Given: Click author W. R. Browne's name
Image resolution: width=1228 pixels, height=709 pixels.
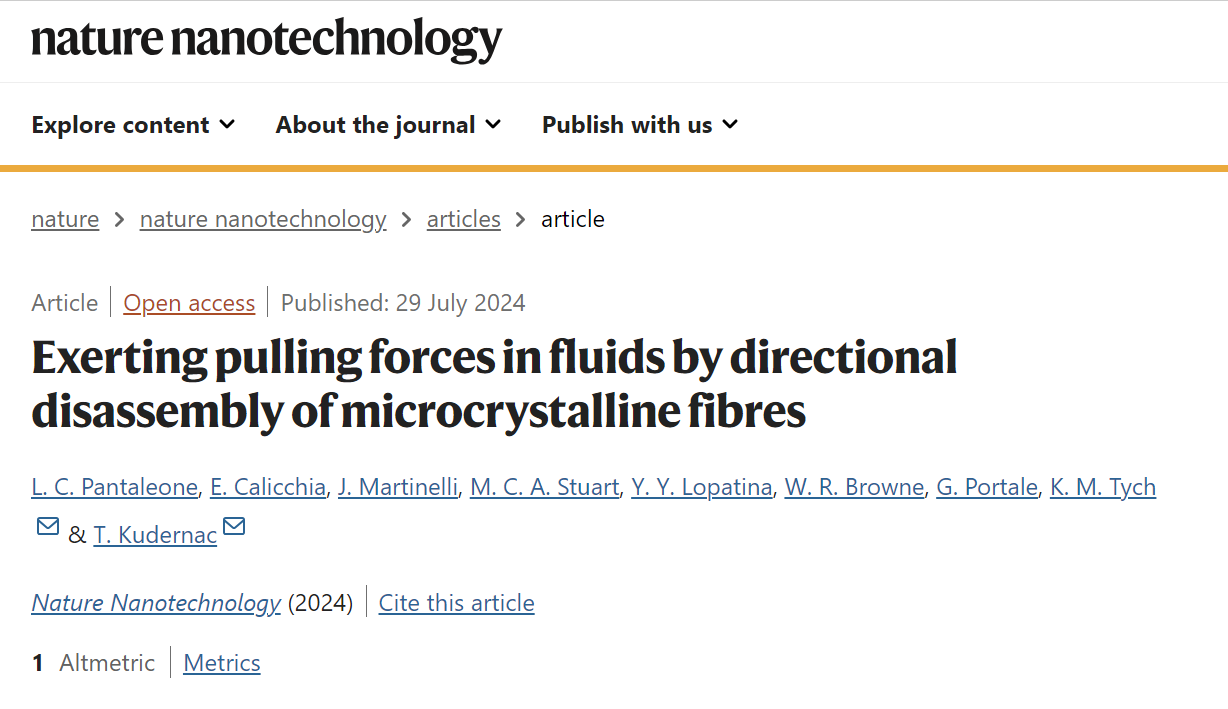Looking at the screenshot, I should click(x=854, y=487).
